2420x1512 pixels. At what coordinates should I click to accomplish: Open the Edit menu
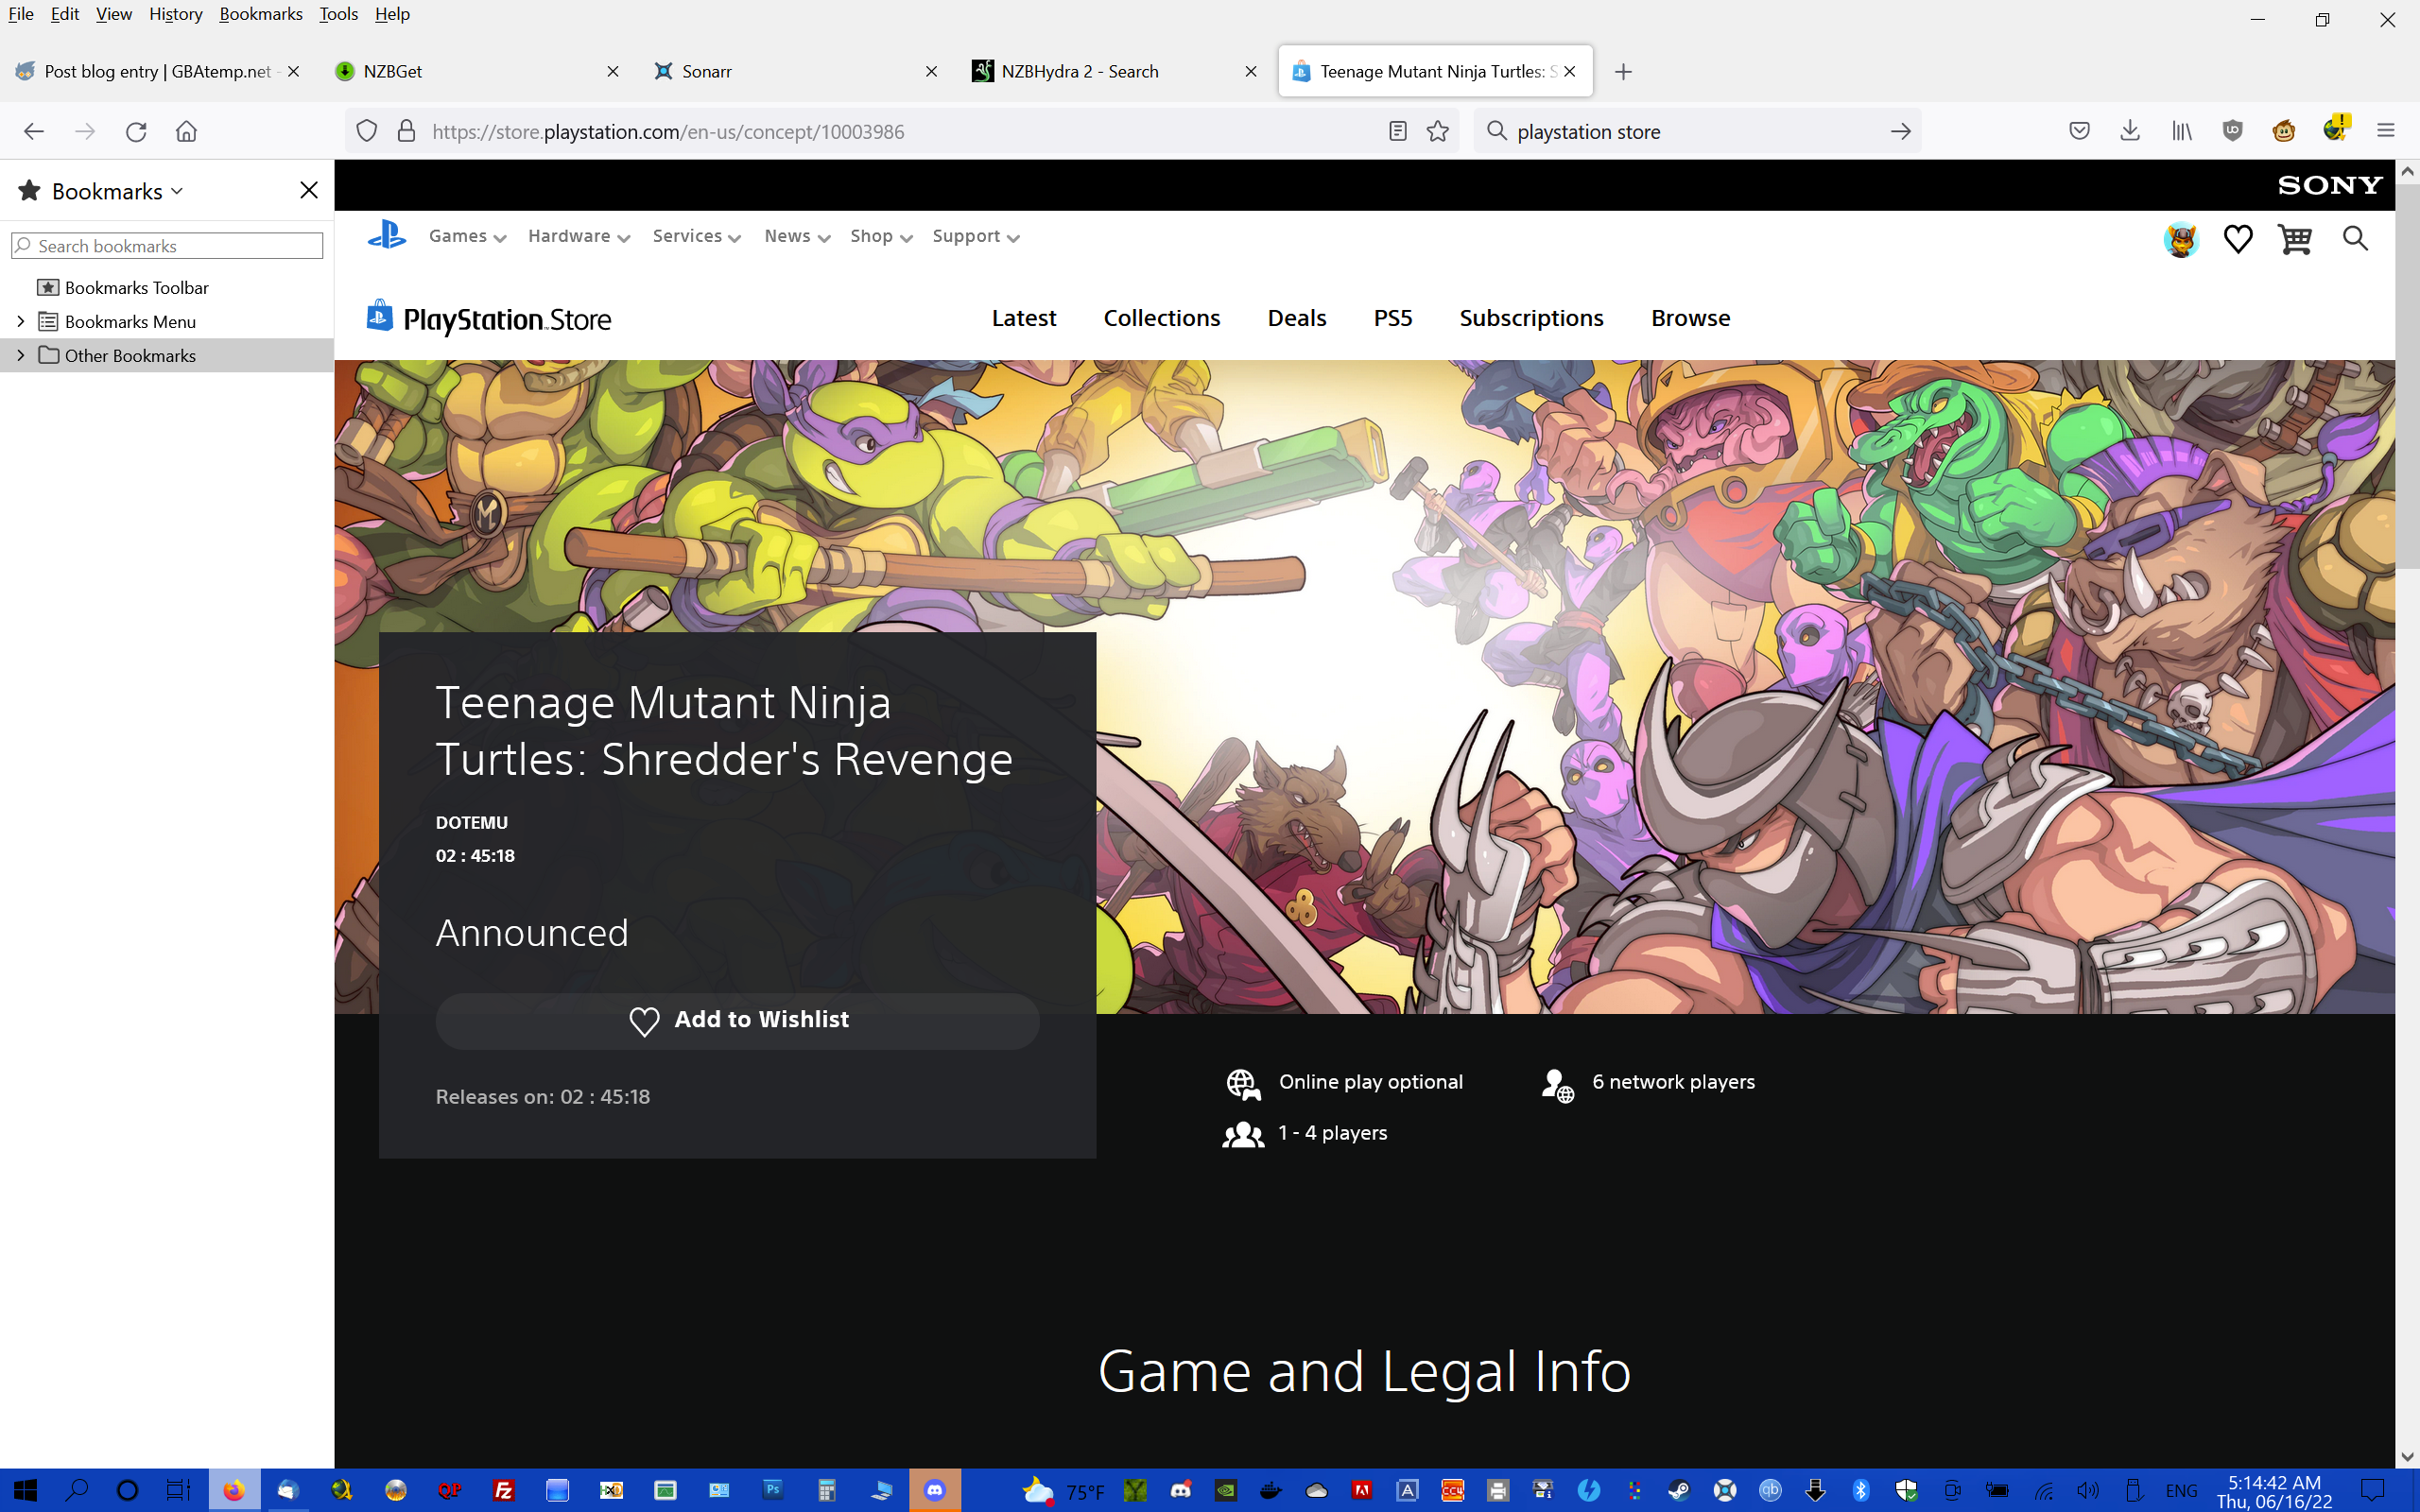[x=65, y=14]
